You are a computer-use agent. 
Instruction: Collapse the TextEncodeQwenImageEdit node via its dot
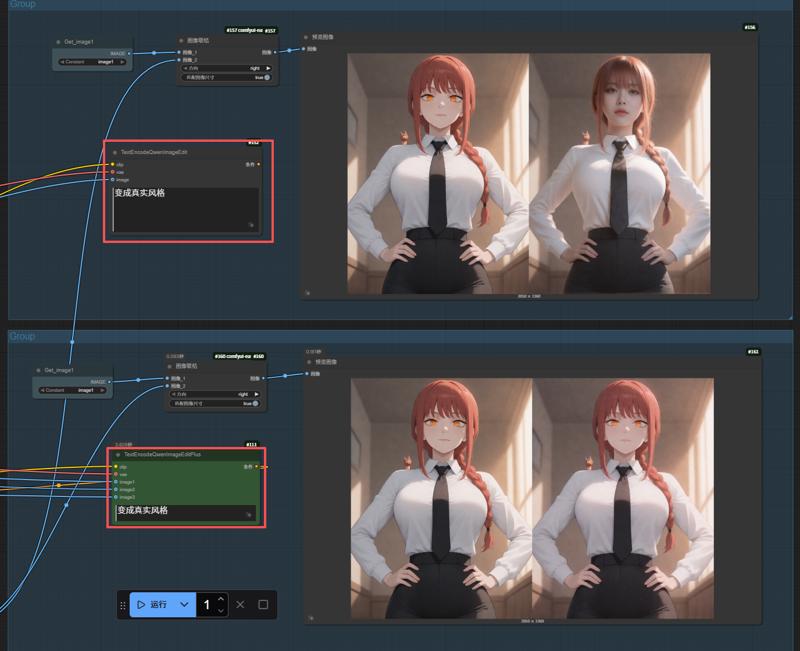click(114, 152)
